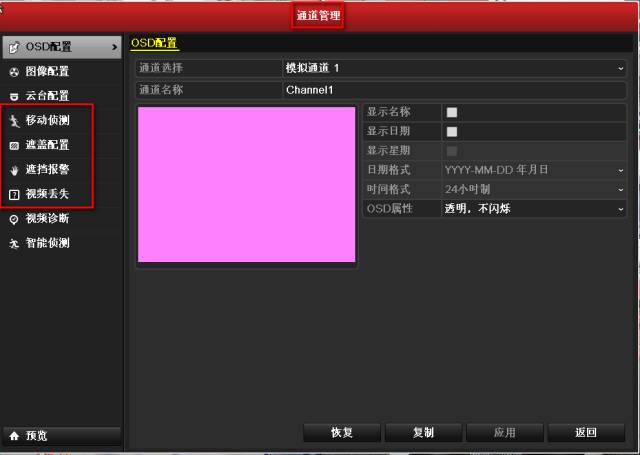Click the 视频丢失 icon in sidebar
Screen dimensions: 640x455
pyautogui.click(x=14, y=194)
